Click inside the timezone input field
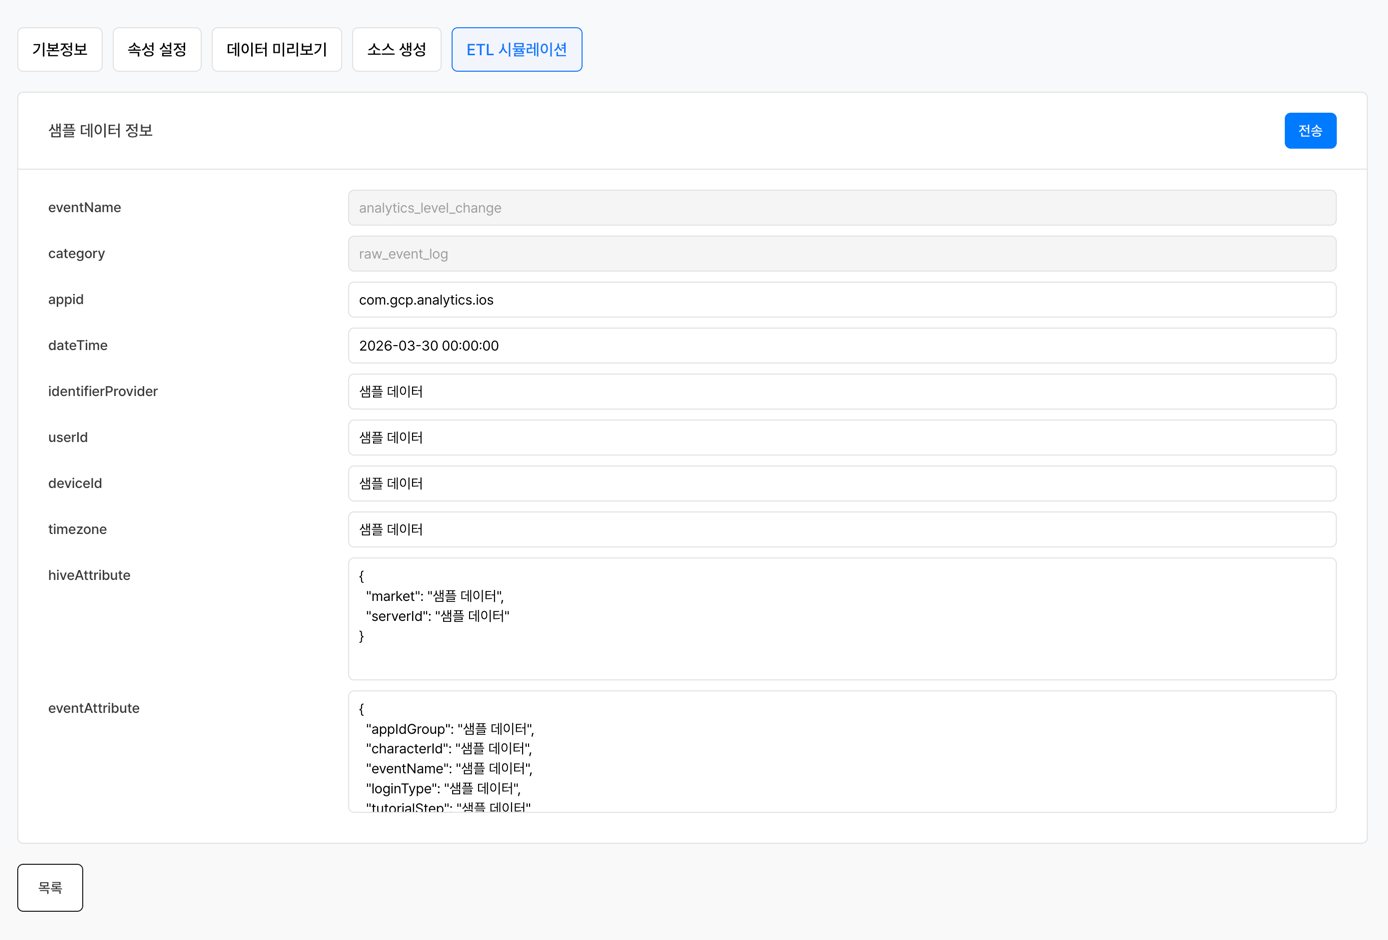 point(841,530)
